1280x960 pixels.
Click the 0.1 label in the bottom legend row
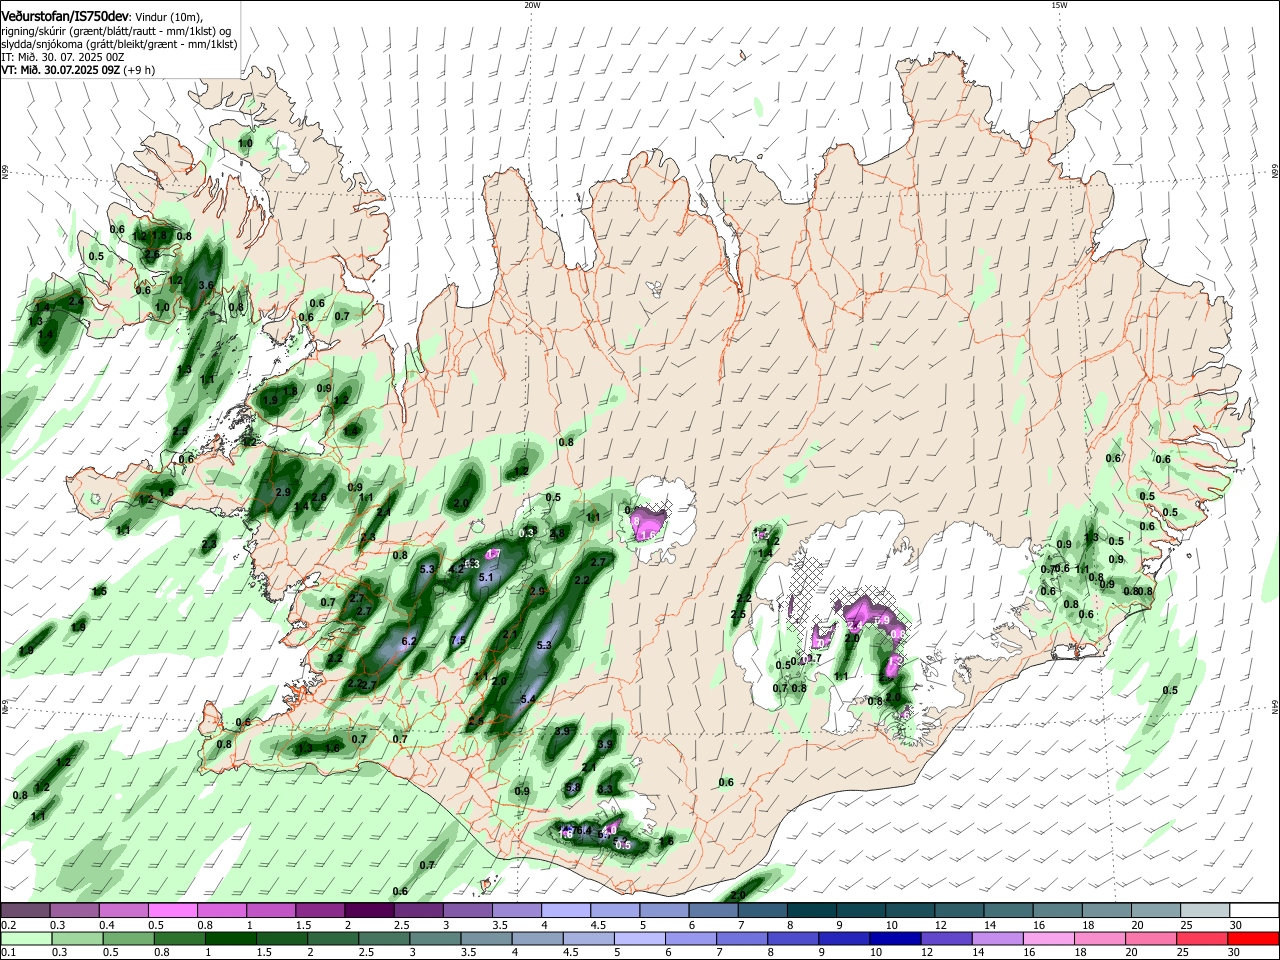tap(6, 953)
